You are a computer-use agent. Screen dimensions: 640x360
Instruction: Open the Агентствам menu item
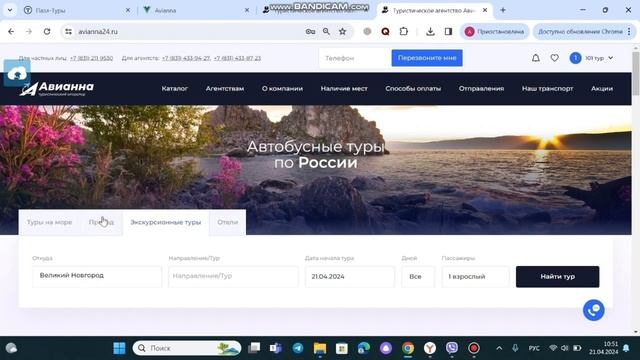[x=225, y=89]
